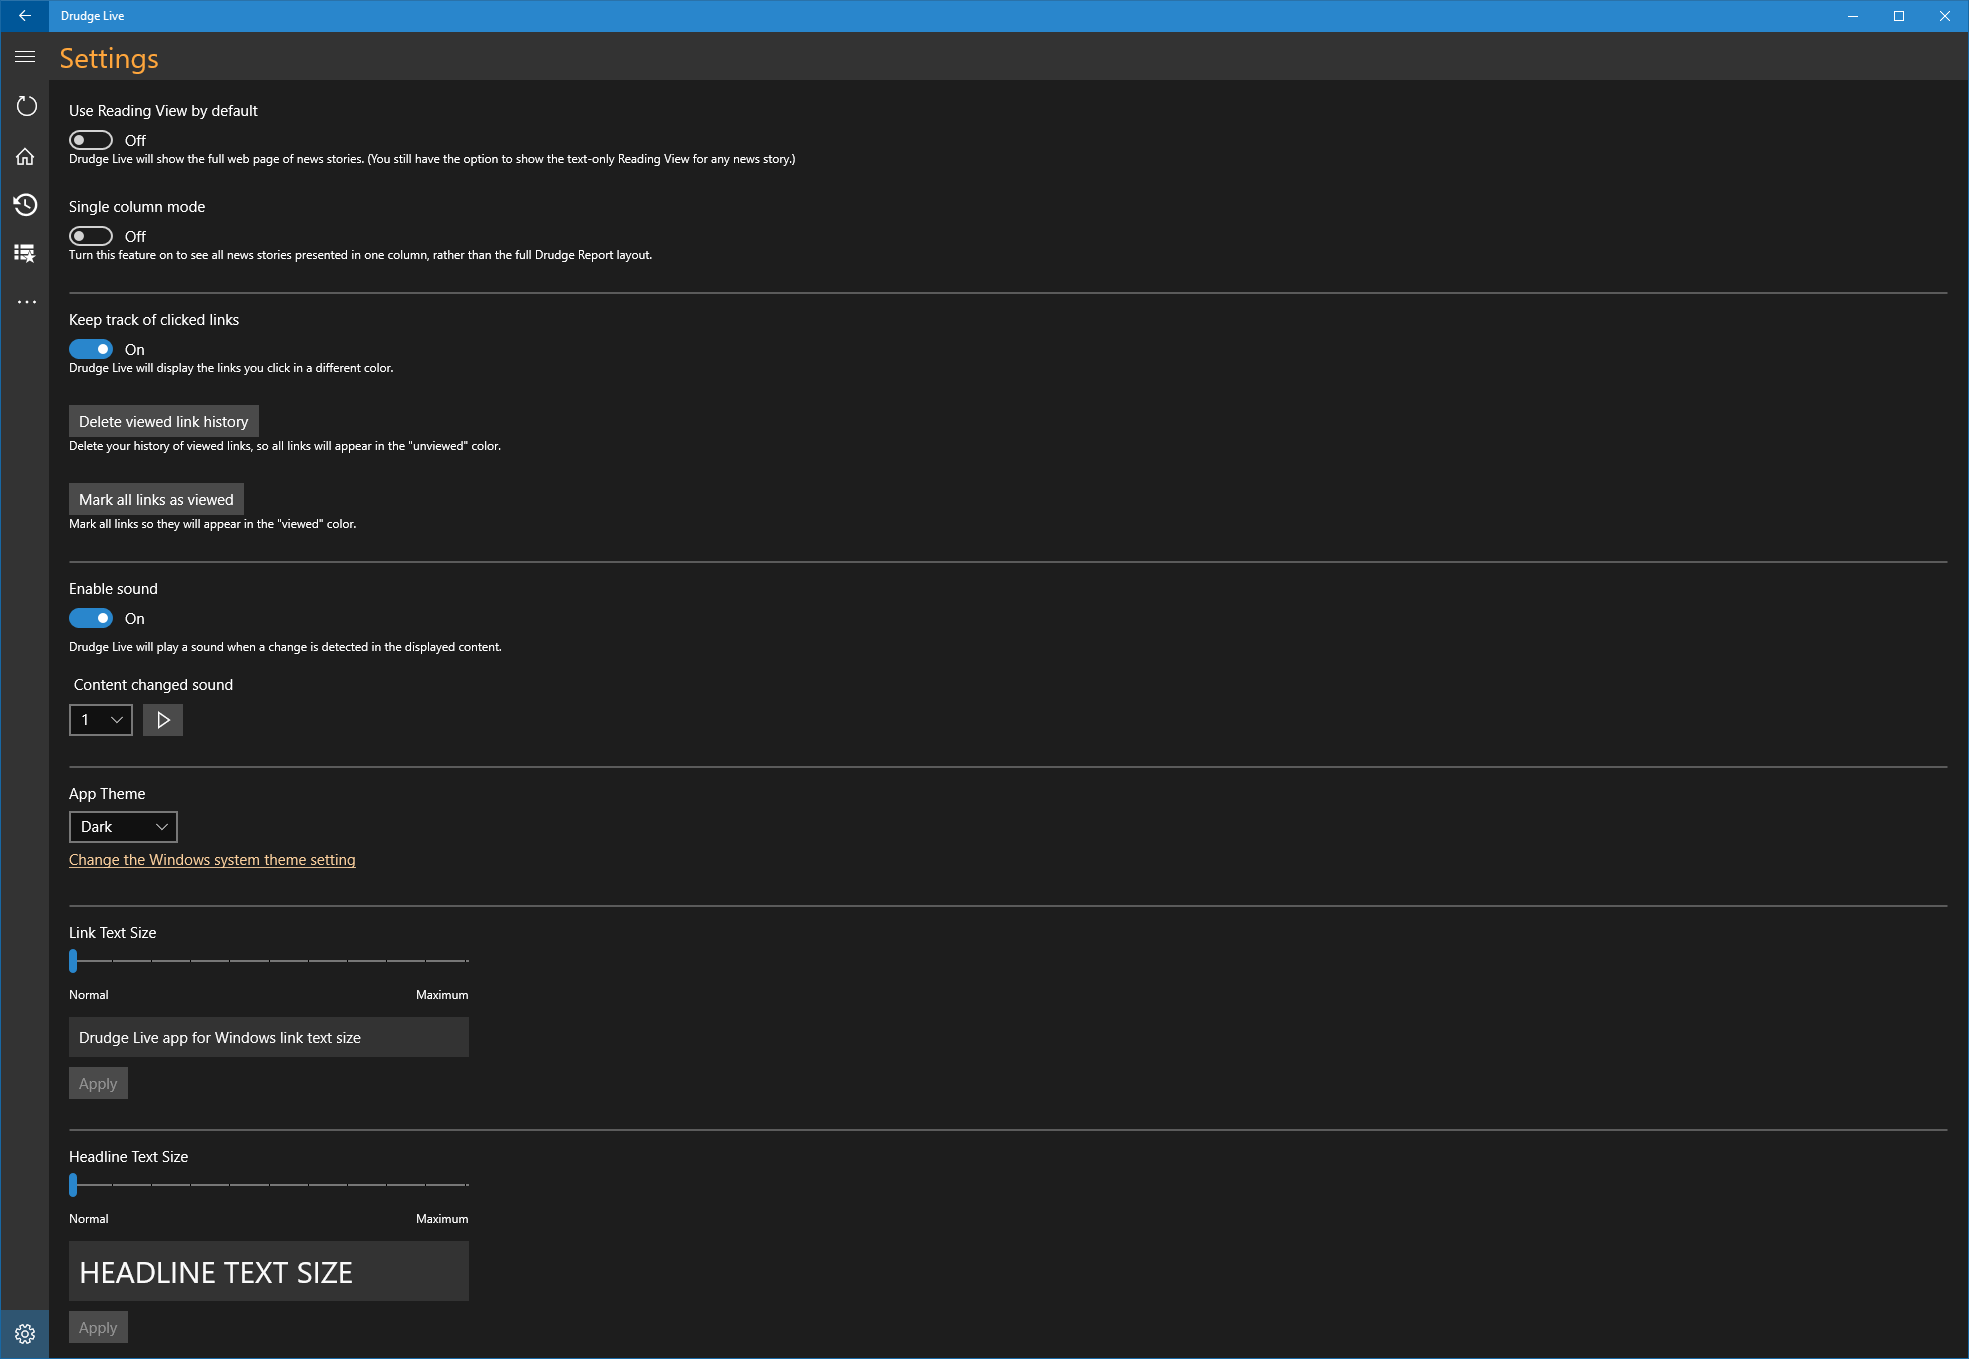The width and height of the screenshot is (1969, 1359).
Task: Select the Refresh icon in the sidebar
Action: (25, 106)
